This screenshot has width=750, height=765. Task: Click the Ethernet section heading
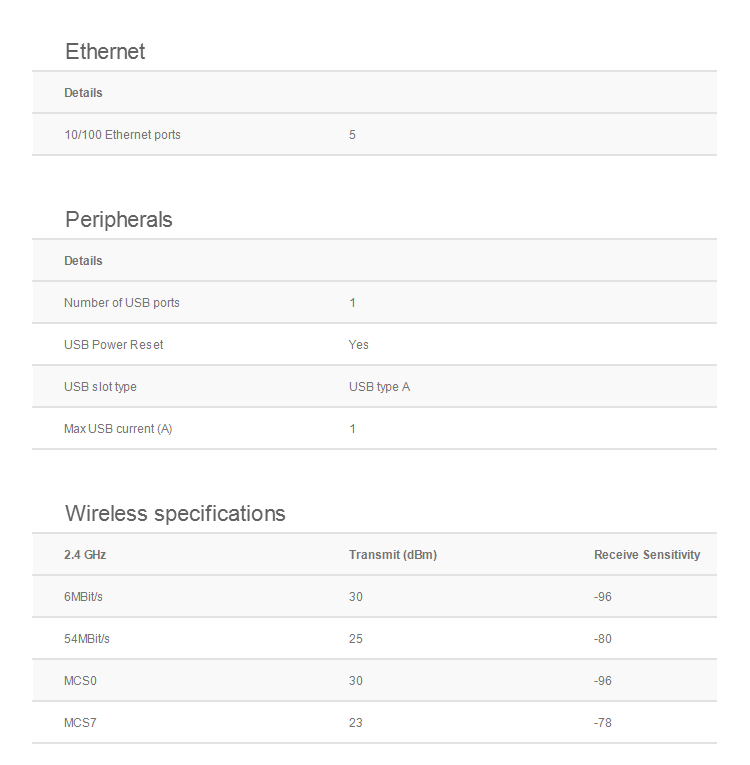point(105,52)
